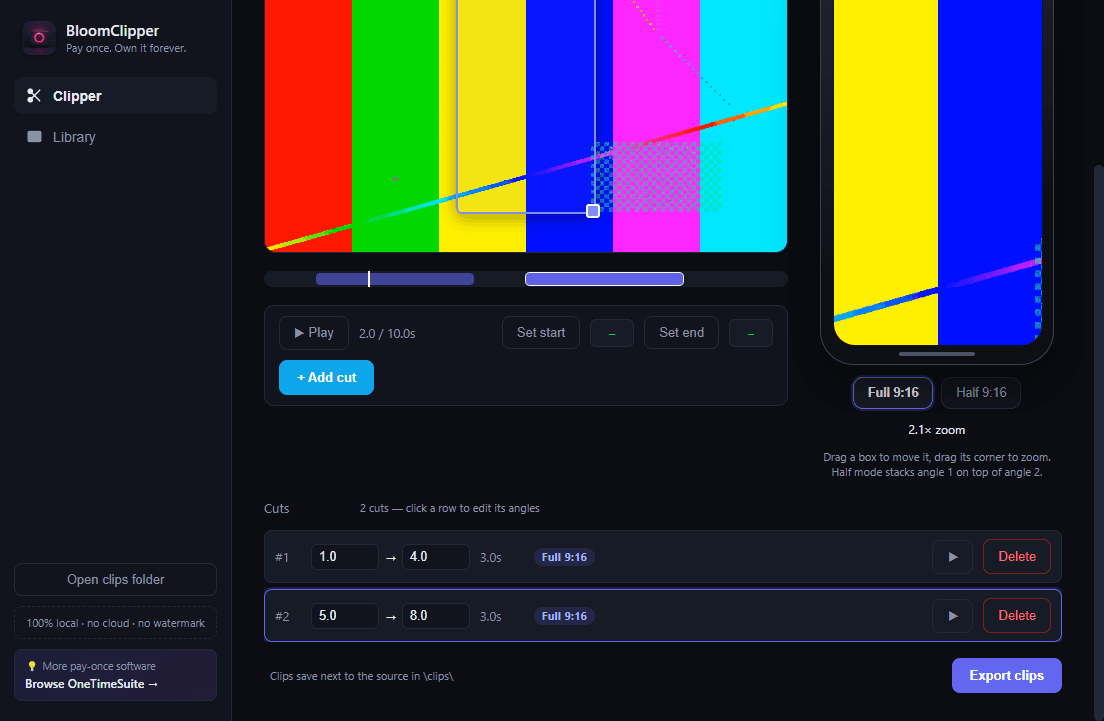Select cut #2 row to edit angles
The height and width of the screenshot is (721, 1104).
coord(663,616)
